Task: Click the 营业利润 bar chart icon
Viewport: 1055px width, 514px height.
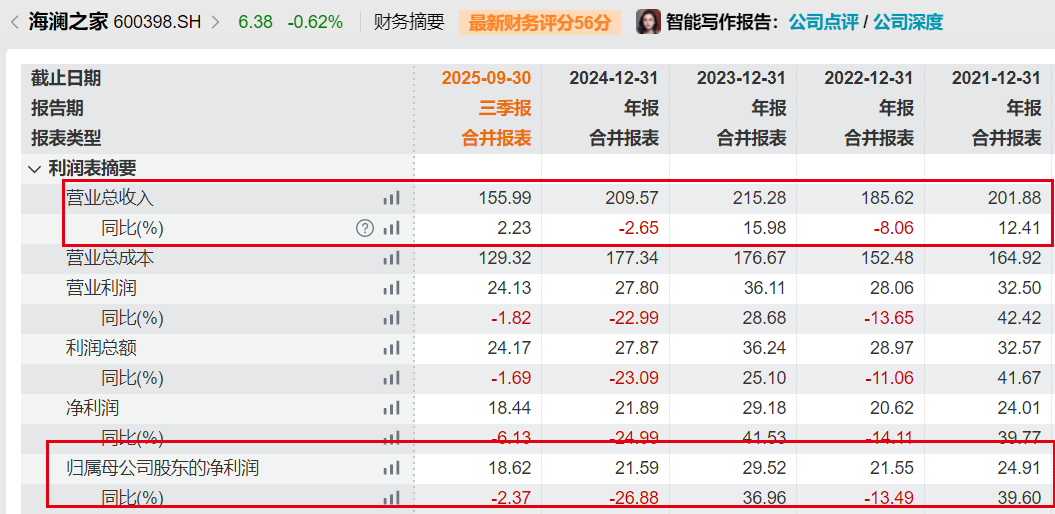Action: point(391,288)
